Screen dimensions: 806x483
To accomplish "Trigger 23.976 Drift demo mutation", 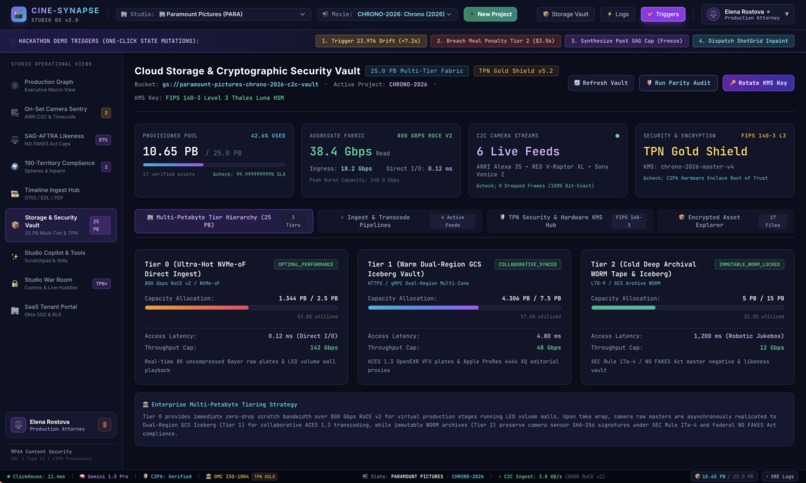I will (x=371, y=41).
